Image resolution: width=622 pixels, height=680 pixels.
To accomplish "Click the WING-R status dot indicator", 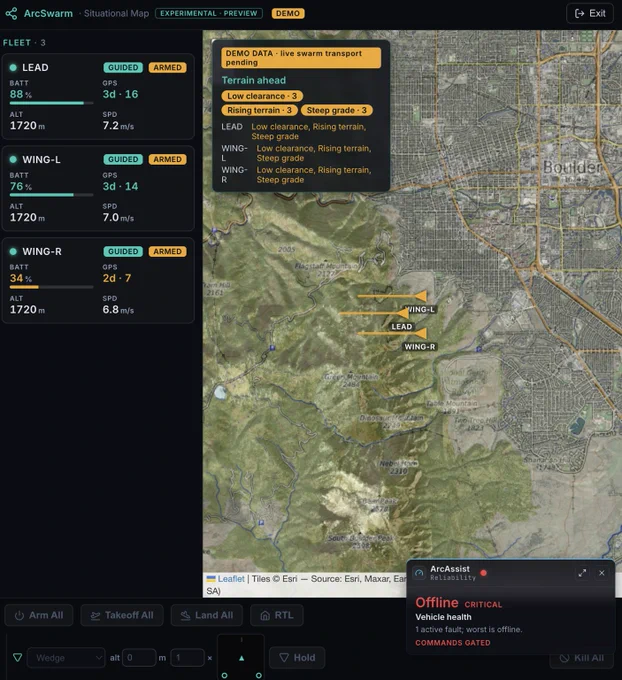I will [x=13, y=252].
